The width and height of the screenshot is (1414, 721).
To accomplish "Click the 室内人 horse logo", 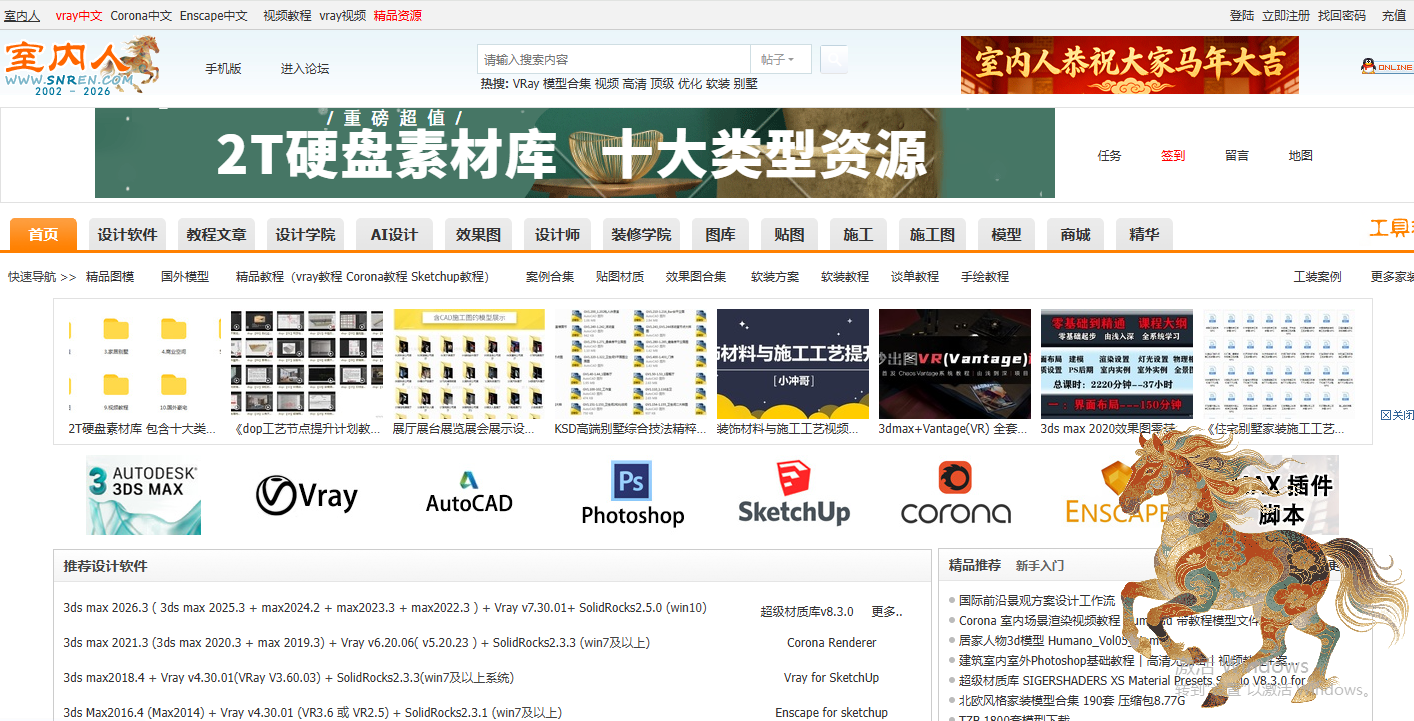I will (x=82, y=65).
